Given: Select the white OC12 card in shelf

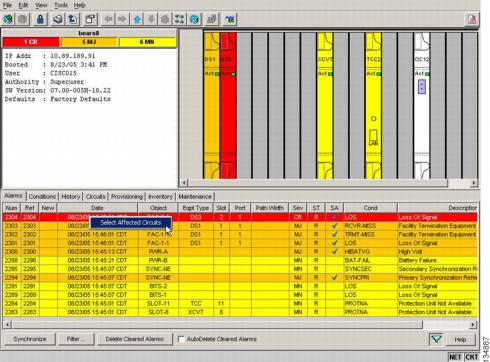Looking at the screenshot, I should (x=422, y=105).
